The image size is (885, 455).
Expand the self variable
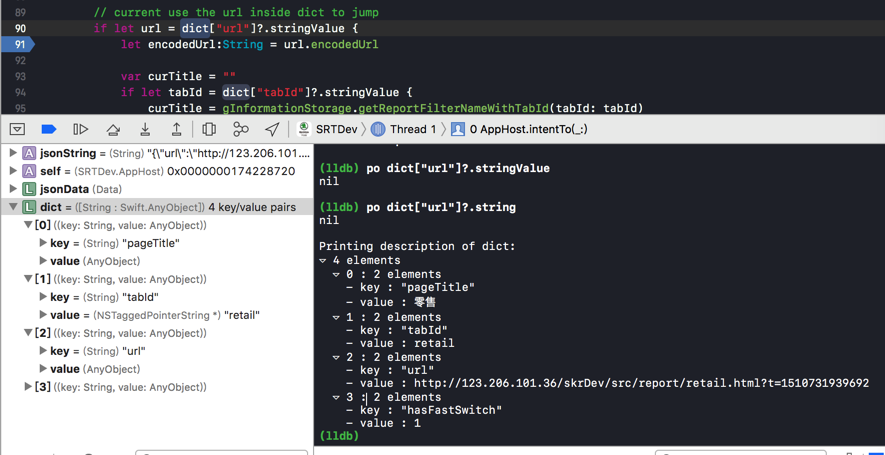[14, 171]
